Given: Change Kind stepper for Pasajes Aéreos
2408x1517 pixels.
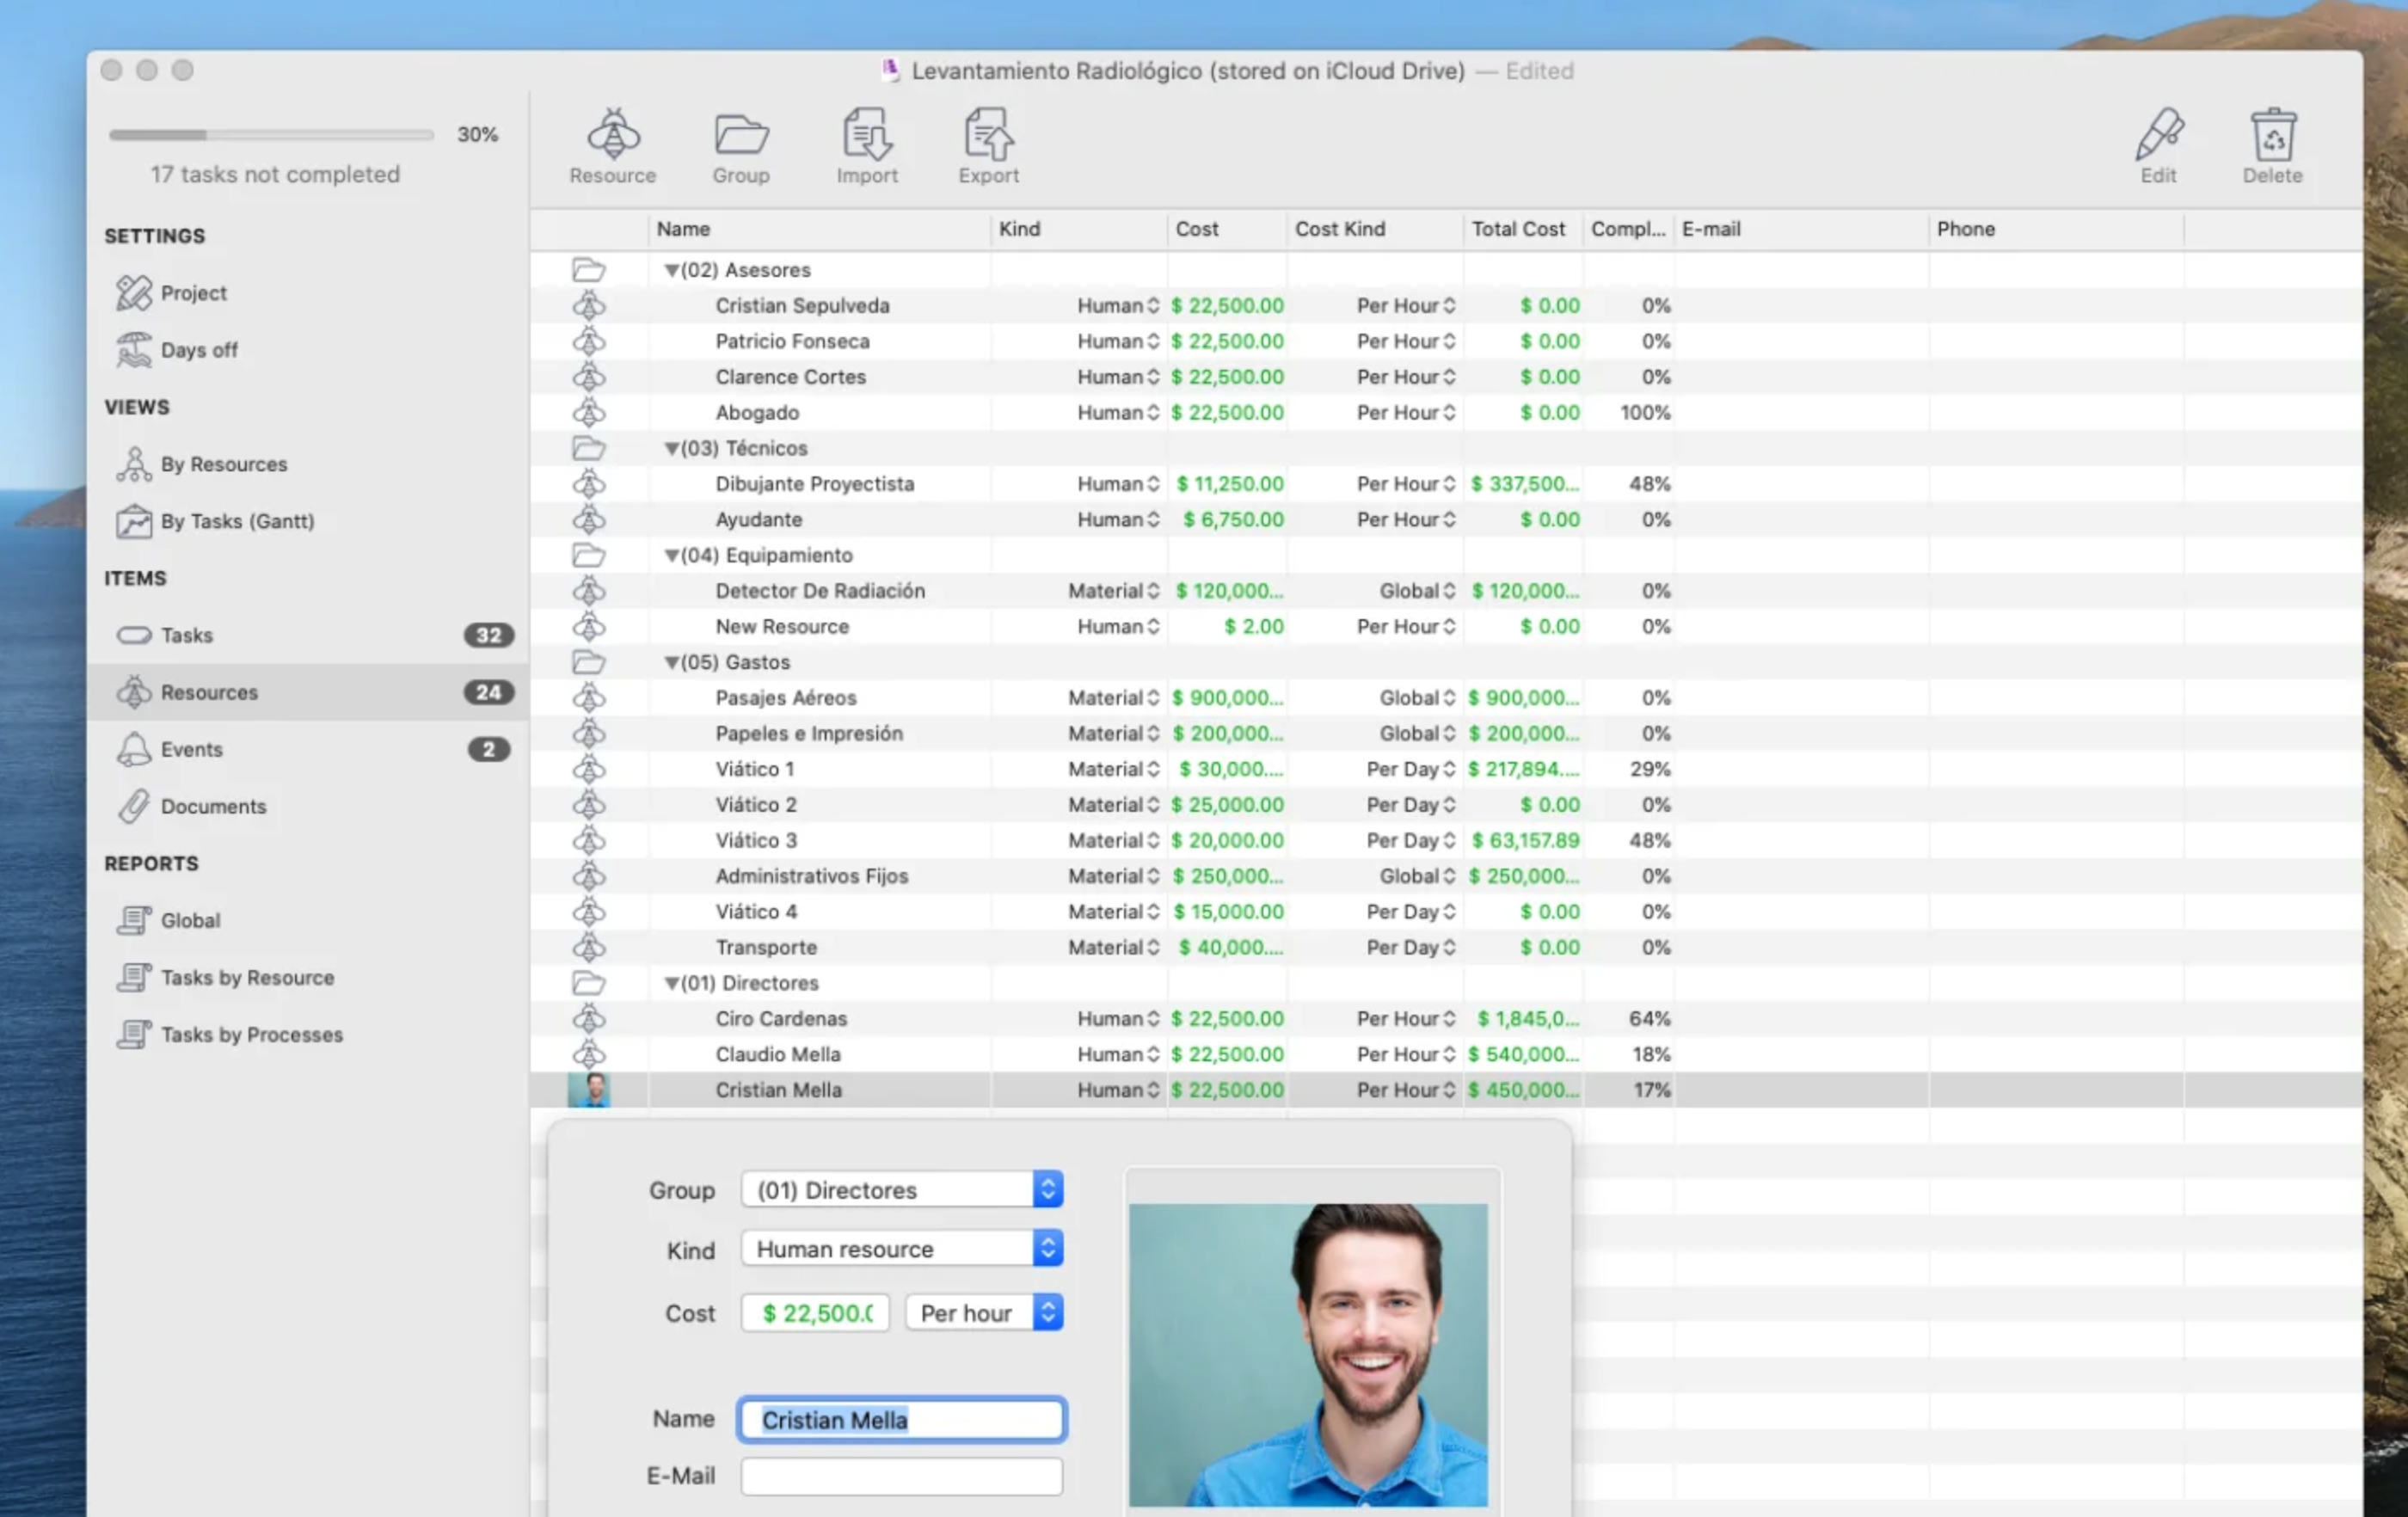Looking at the screenshot, I should [1153, 698].
